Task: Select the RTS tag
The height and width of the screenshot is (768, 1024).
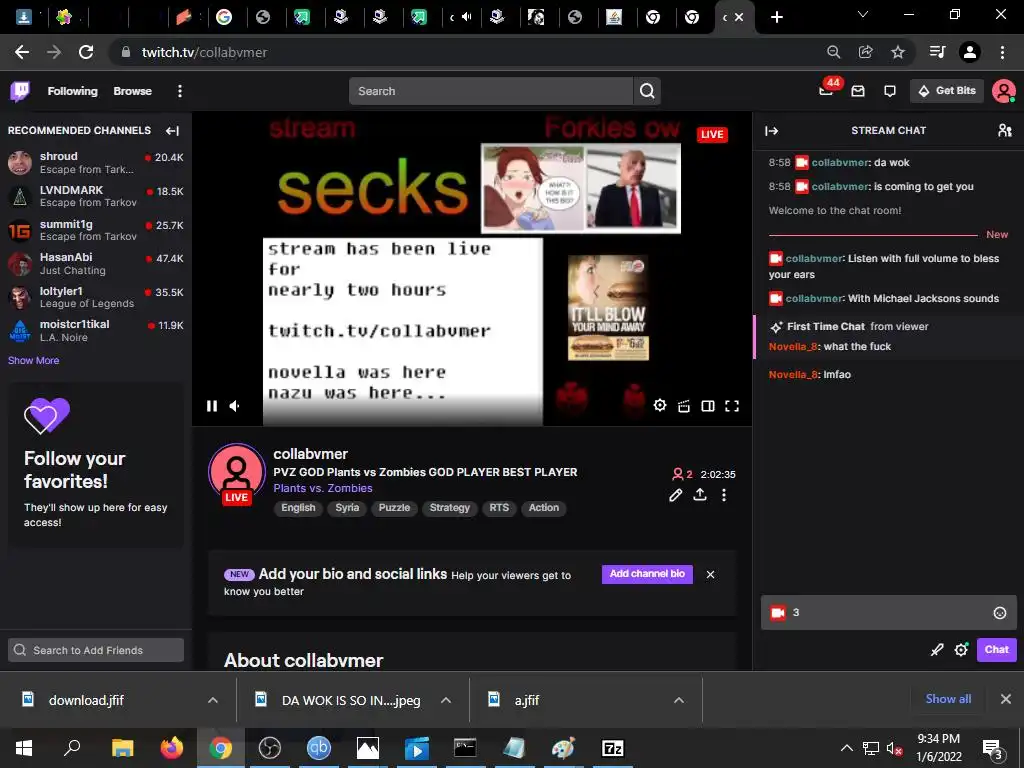Action: click(x=499, y=508)
